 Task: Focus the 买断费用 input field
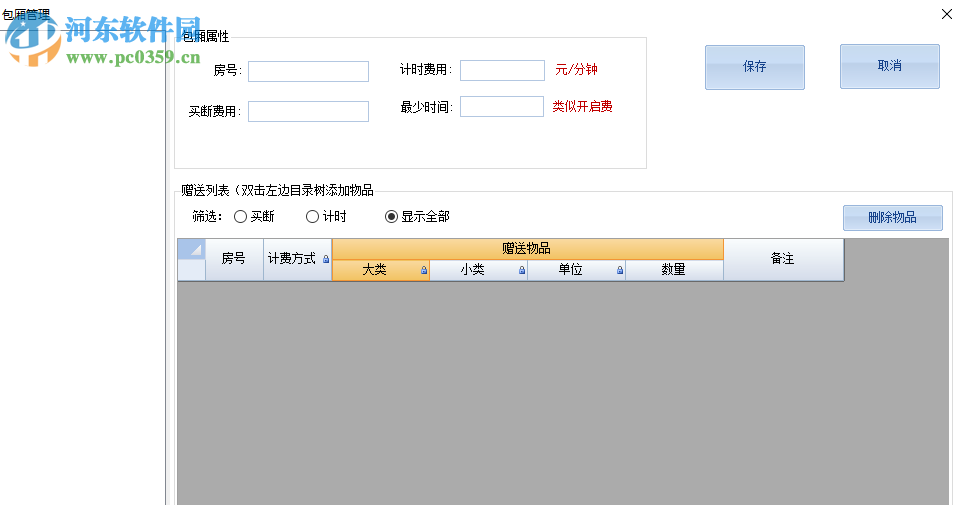coord(308,111)
